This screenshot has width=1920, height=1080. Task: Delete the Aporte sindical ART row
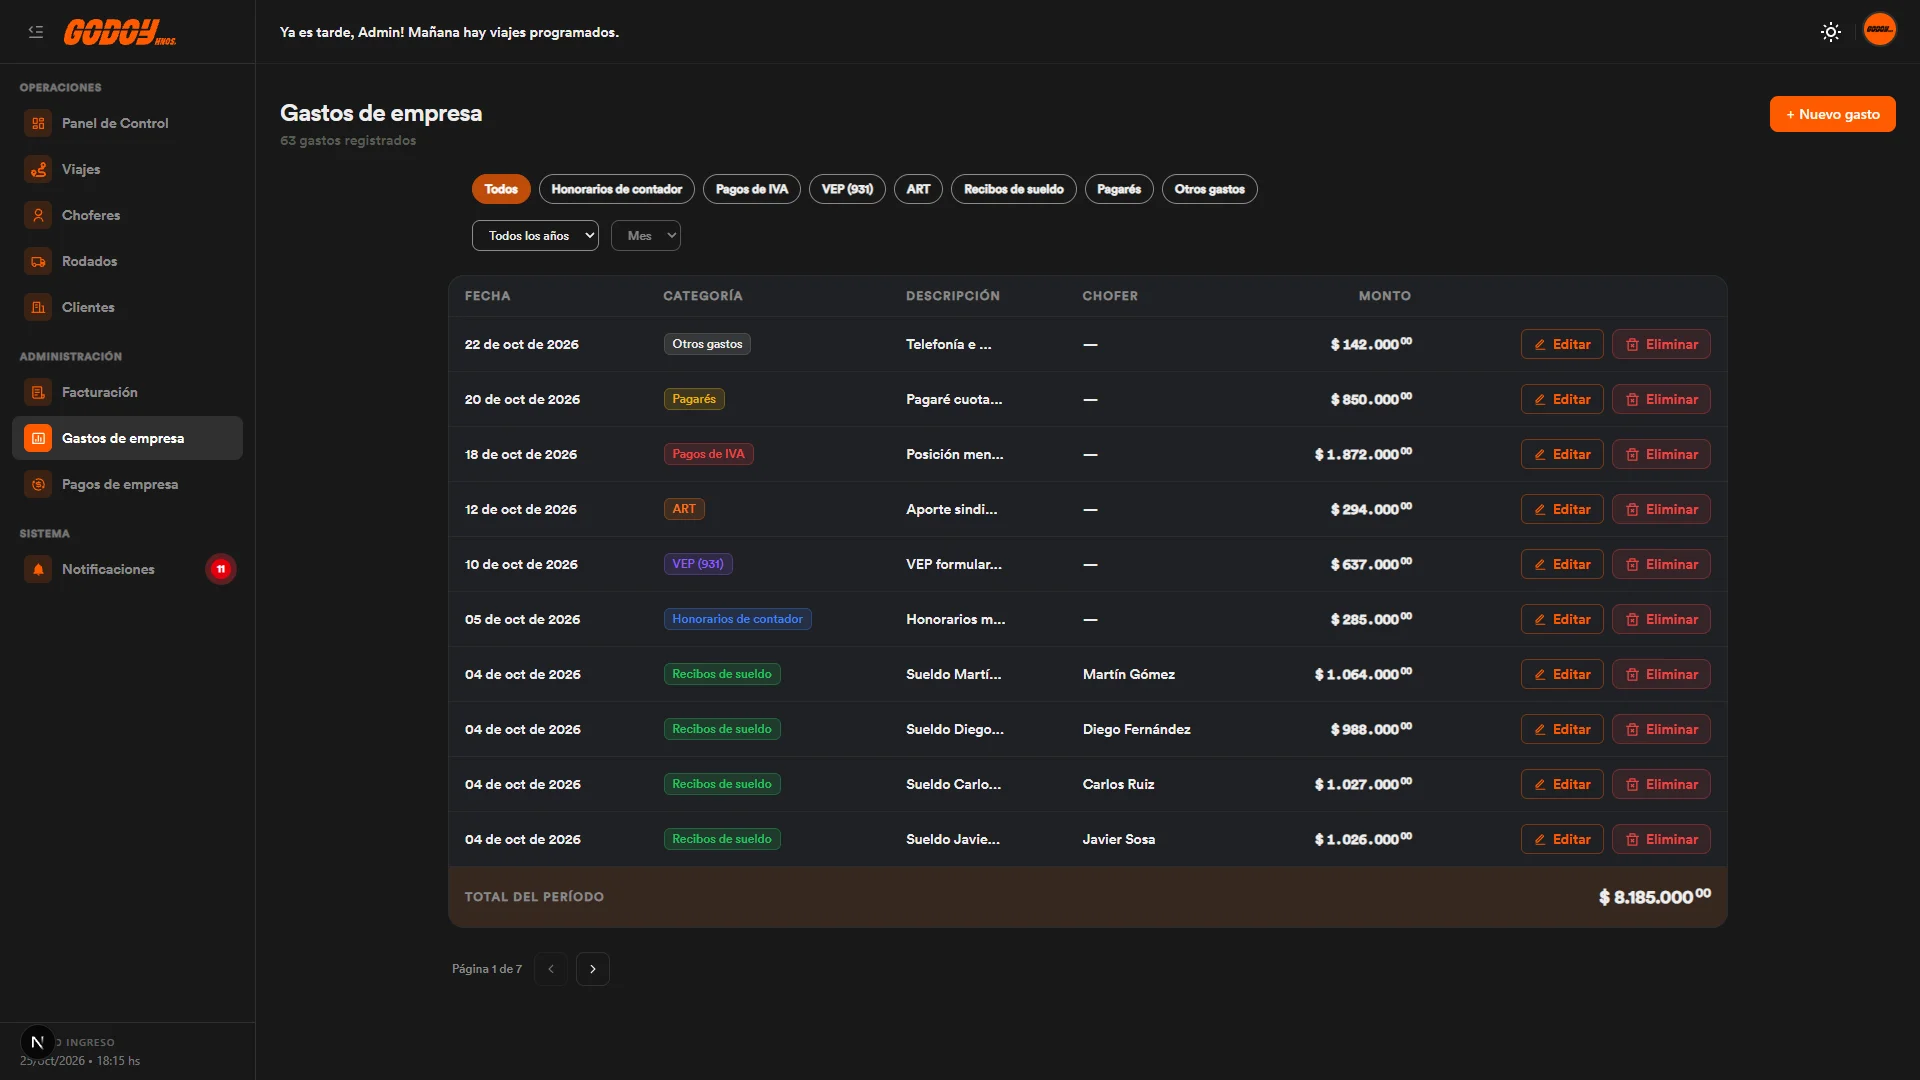[x=1661, y=509]
